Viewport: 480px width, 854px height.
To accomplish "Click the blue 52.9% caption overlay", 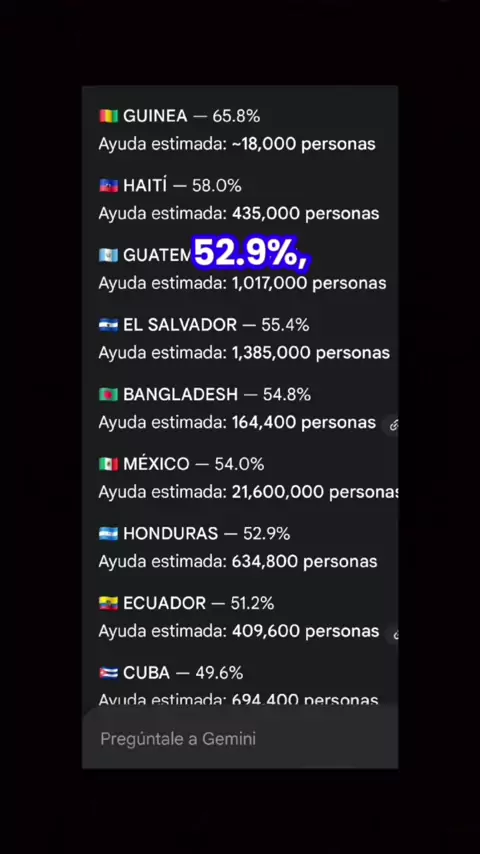I will pyautogui.click(x=251, y=253).
